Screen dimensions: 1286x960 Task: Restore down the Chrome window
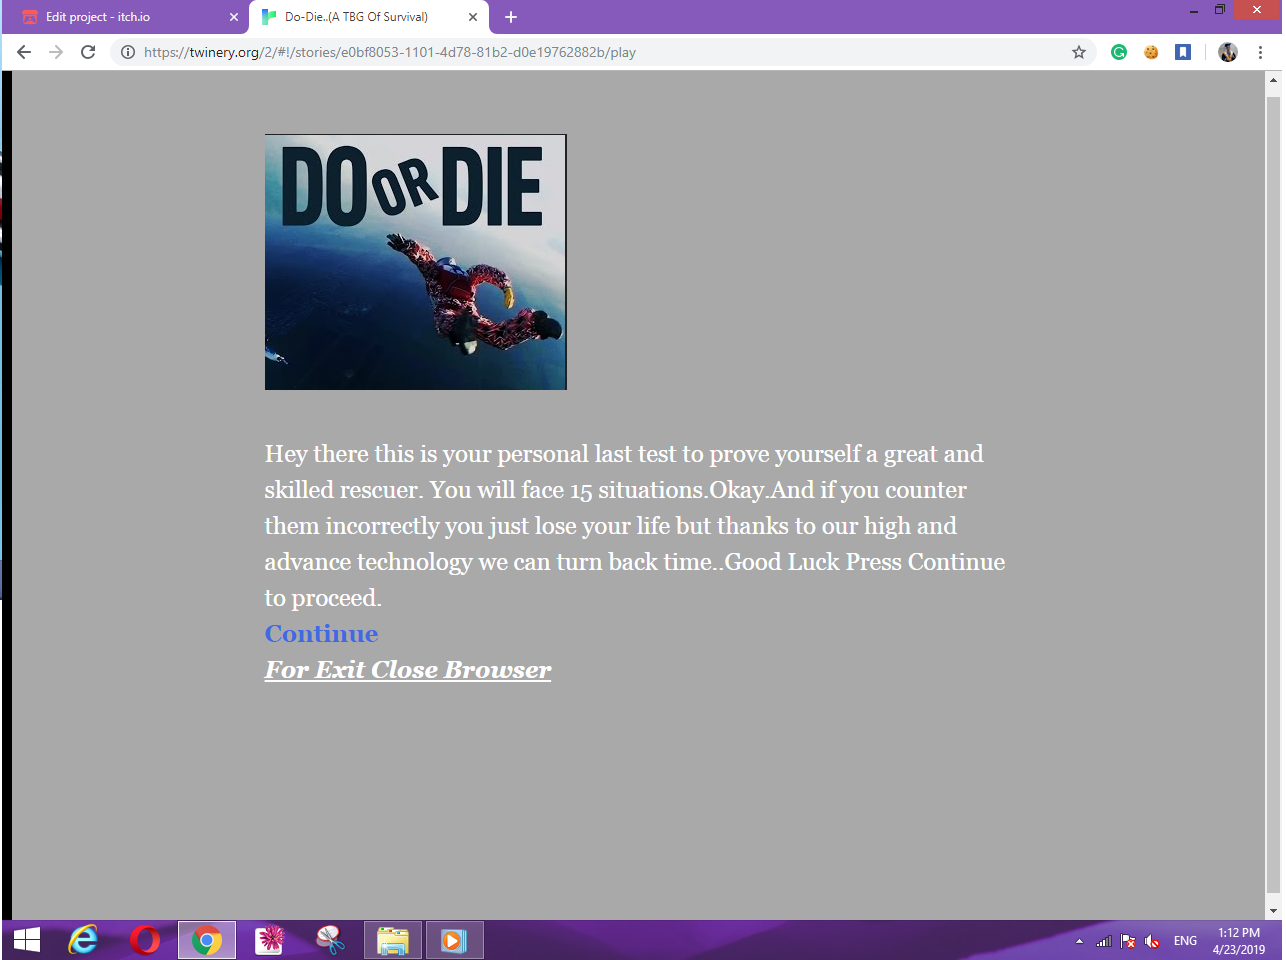[1220, 10]
